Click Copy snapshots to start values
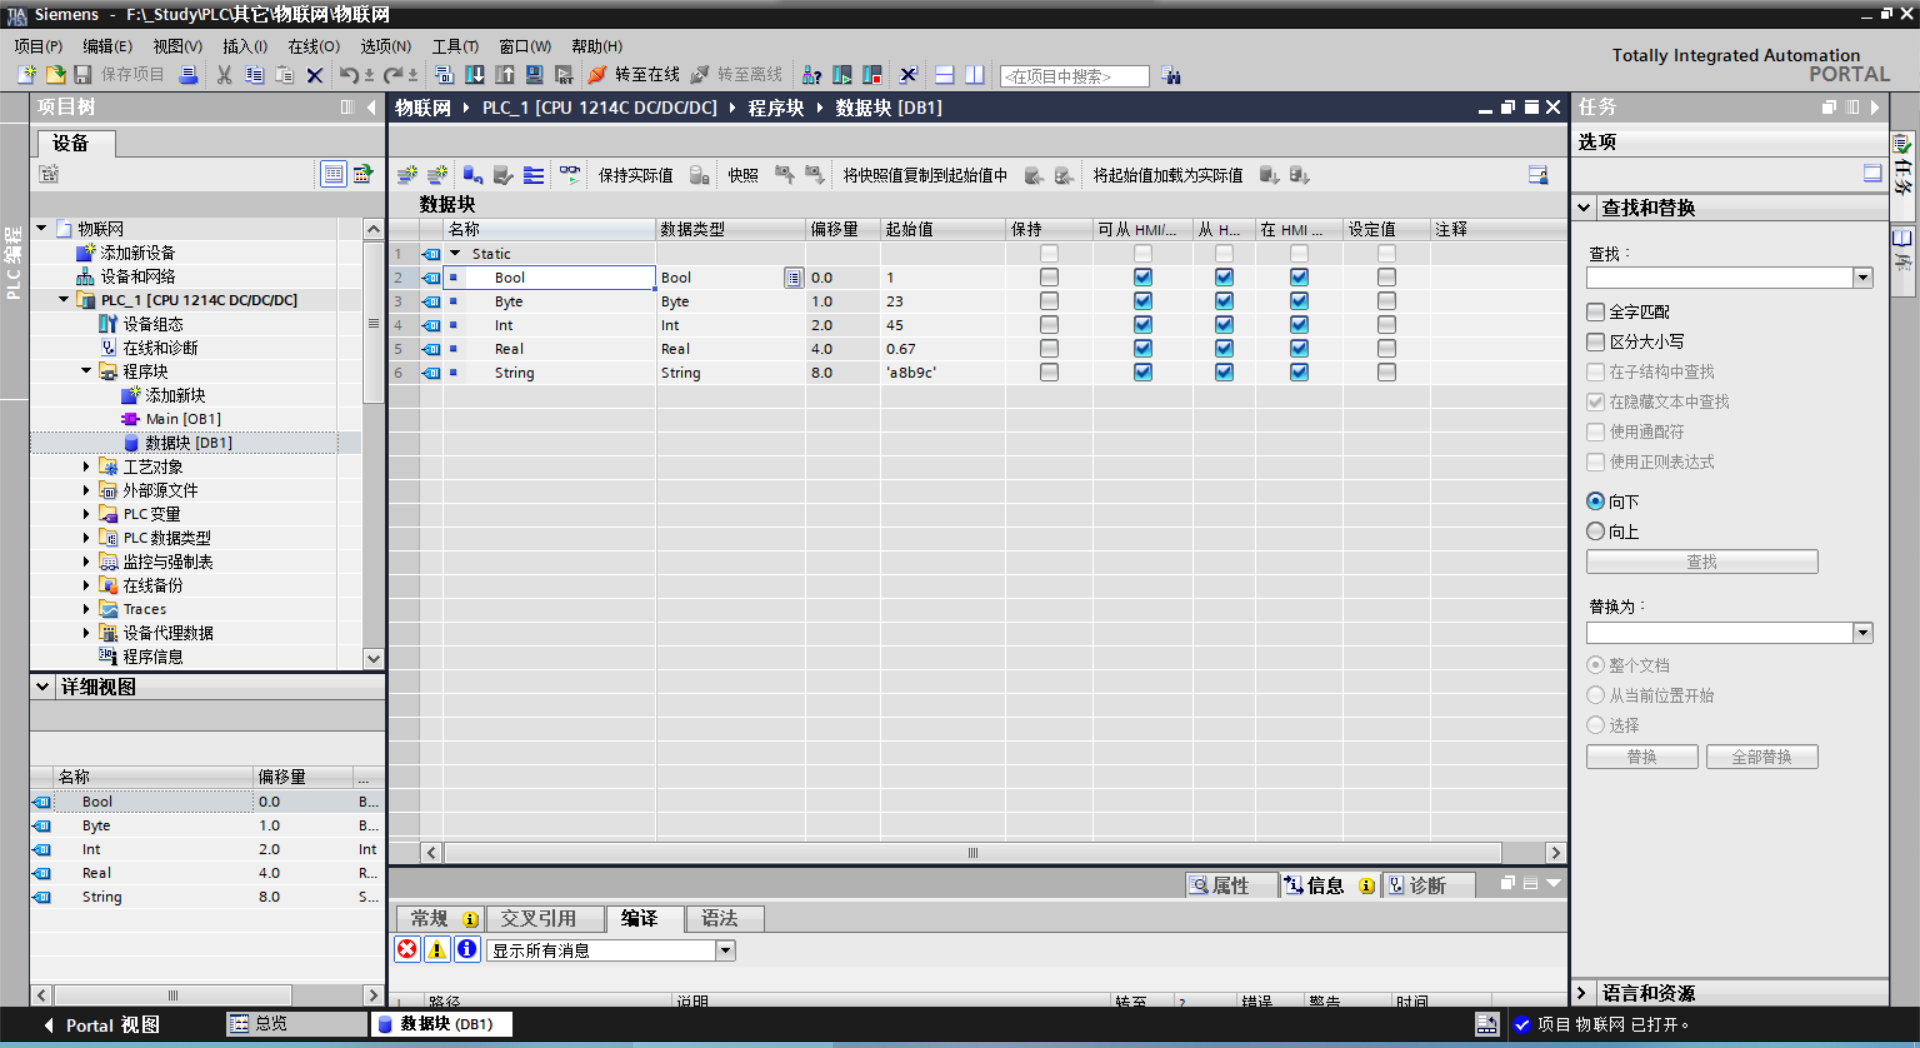Viewport: 1920px width, 1048px height. [925, 175]
